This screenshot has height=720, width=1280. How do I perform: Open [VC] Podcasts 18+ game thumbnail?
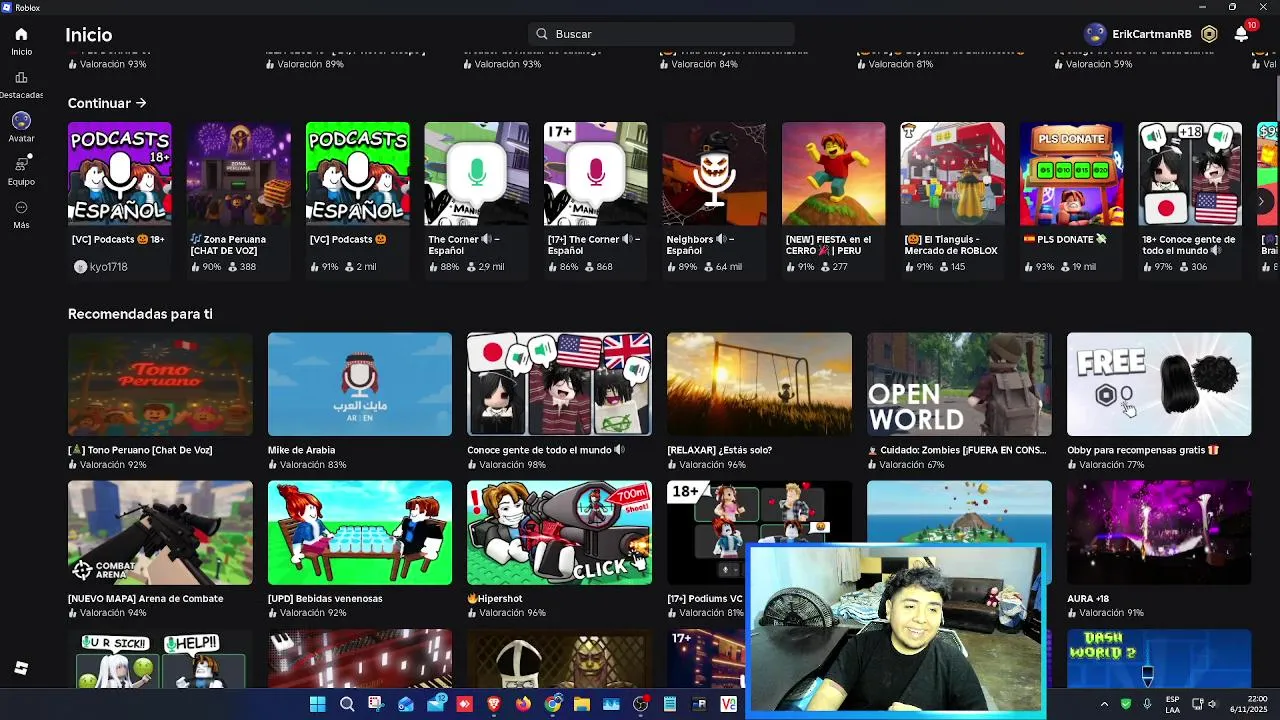point(119,174)
